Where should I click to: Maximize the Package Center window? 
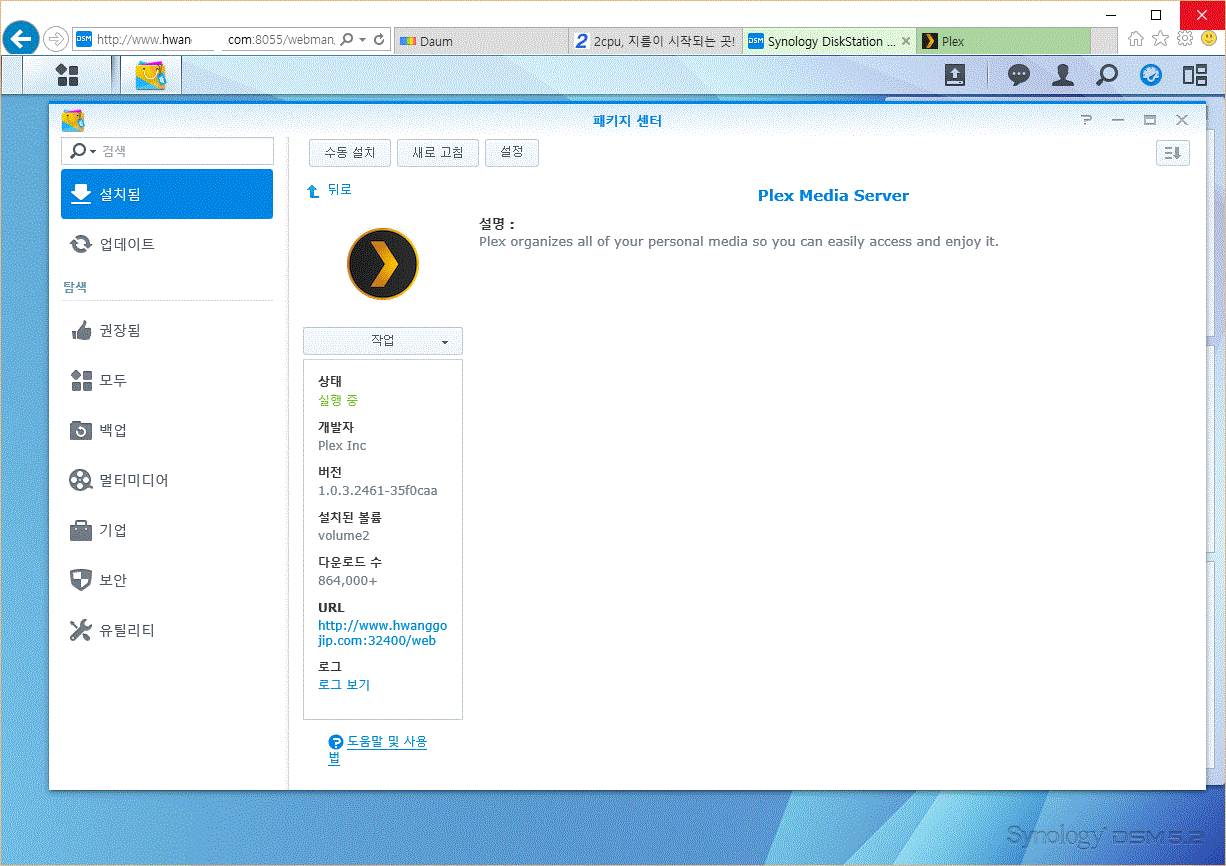point(1150,120)
